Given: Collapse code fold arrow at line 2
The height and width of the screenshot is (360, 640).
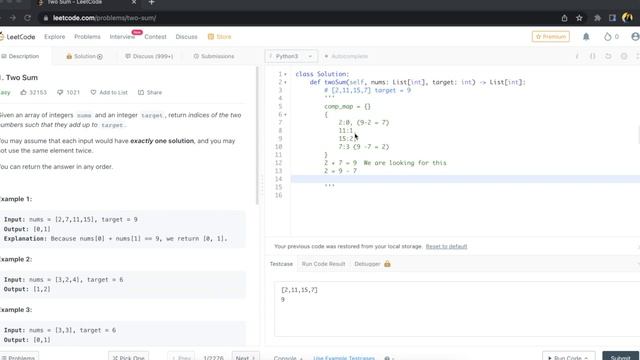Looking at the screenshot, I should coord(285,82).
